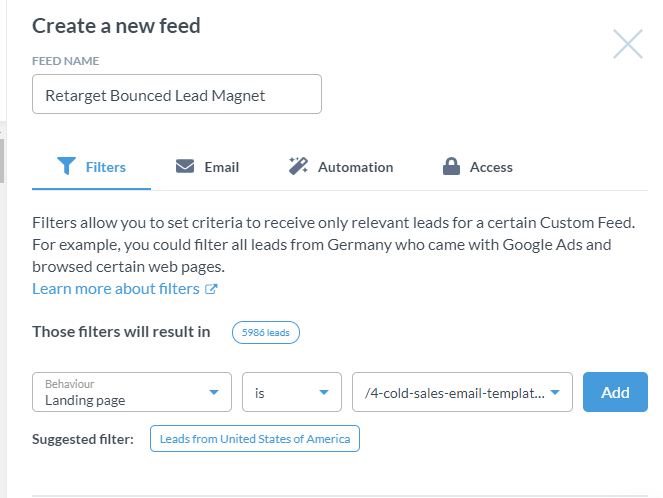Image resolution: width=663 pixels, height=498 pixels.
Task: Click the external link icon beside Learn more
Action: [211, 289]
